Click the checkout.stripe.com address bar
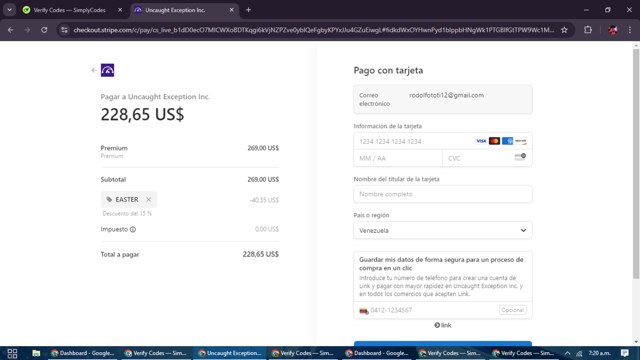 click(313, 30)
